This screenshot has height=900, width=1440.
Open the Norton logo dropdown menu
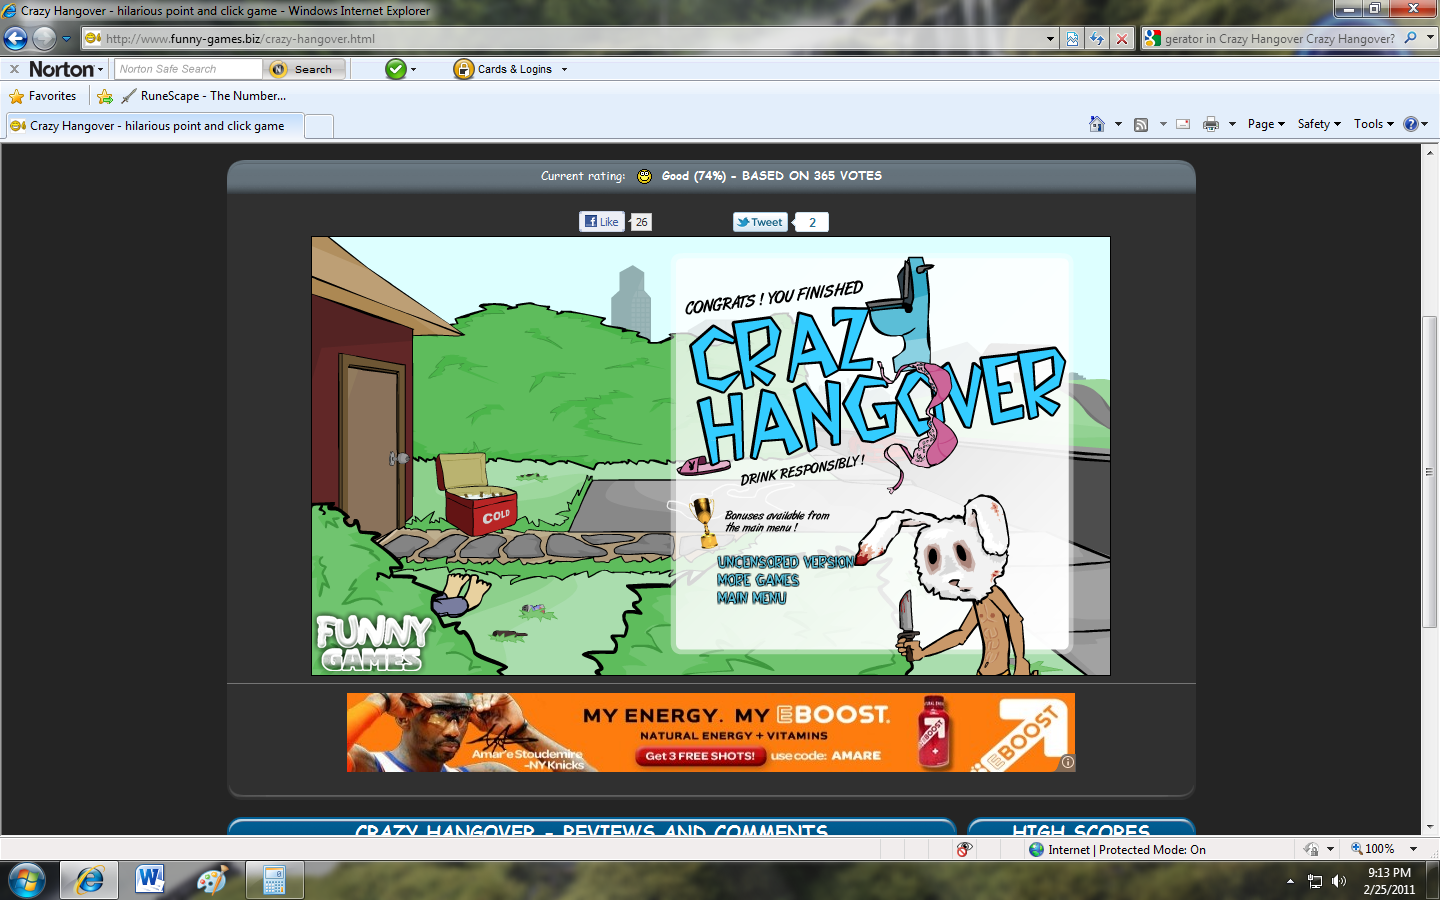(66, 69)
